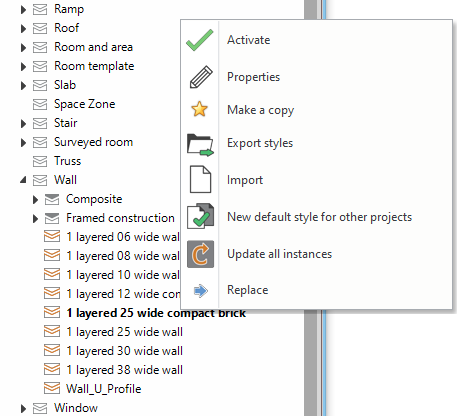470x416 pixels.
Task: Click the orange Update all instances icon
Action: [200, 254]
